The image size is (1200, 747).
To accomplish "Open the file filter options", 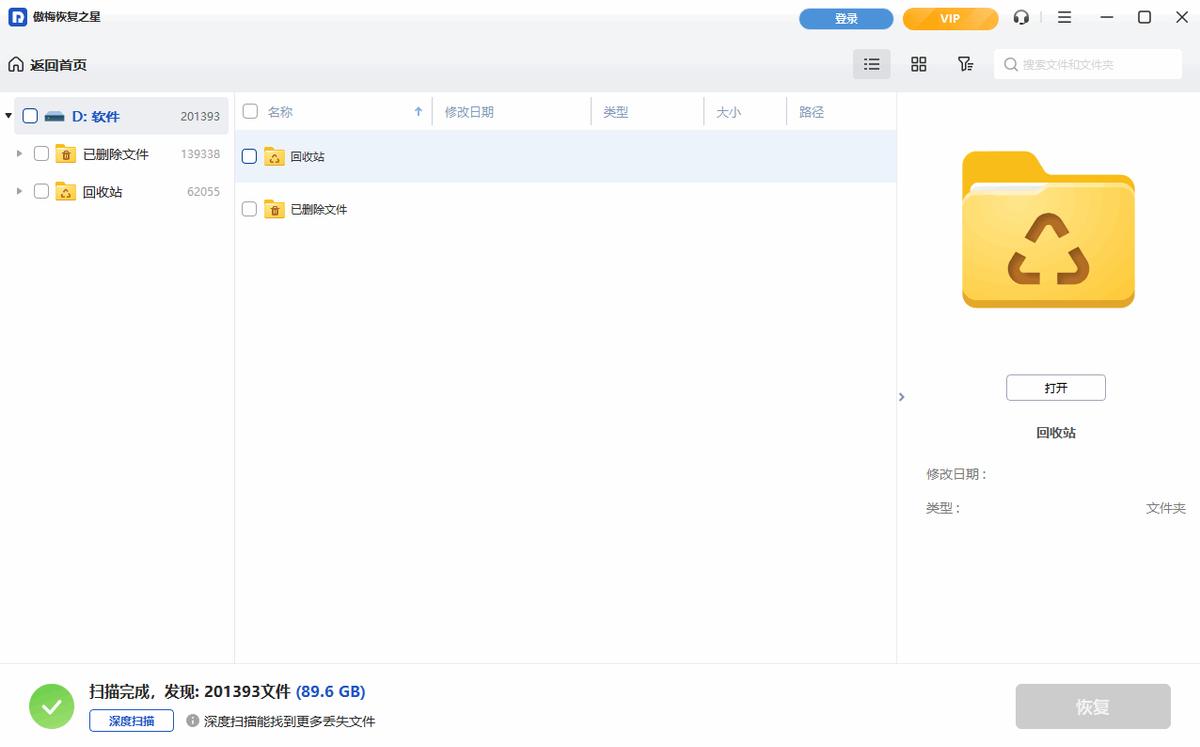I will coord(965,64).
